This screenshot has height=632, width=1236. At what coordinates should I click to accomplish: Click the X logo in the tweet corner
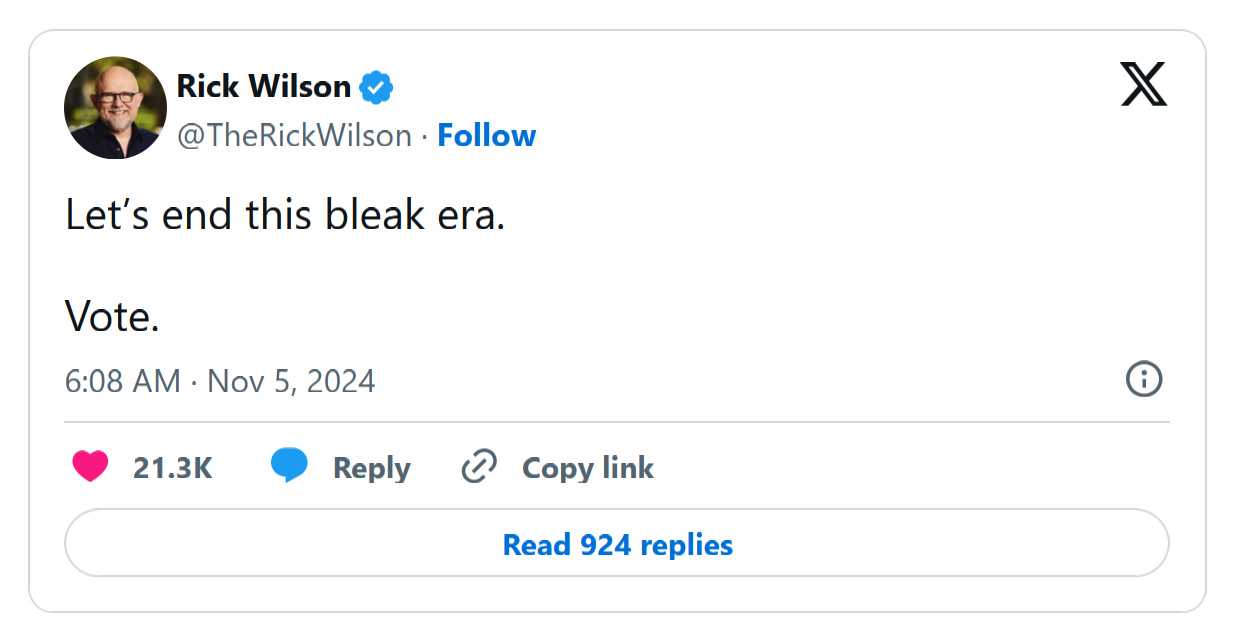pos(1143,85)
